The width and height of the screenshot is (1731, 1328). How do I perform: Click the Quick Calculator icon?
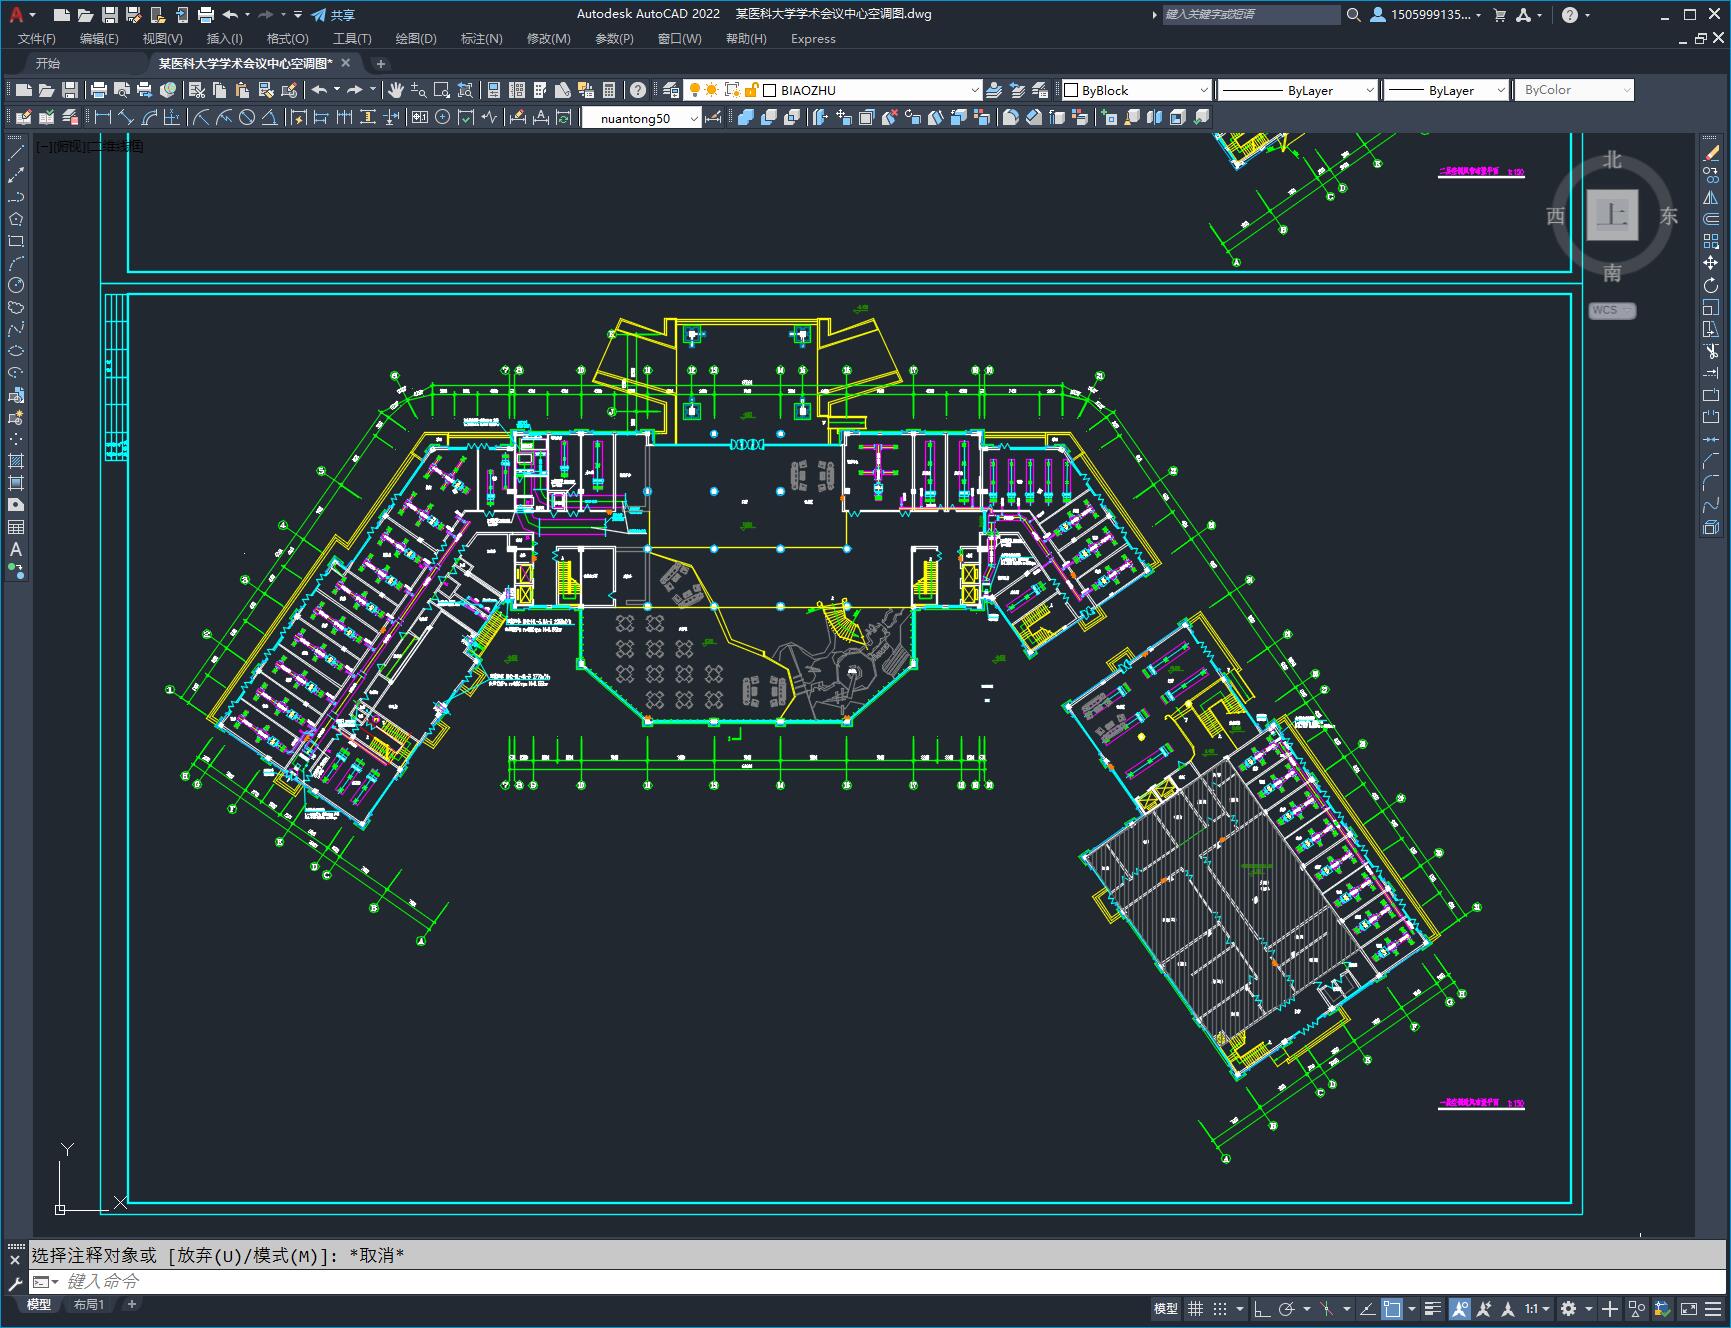[x=609, y=90]
